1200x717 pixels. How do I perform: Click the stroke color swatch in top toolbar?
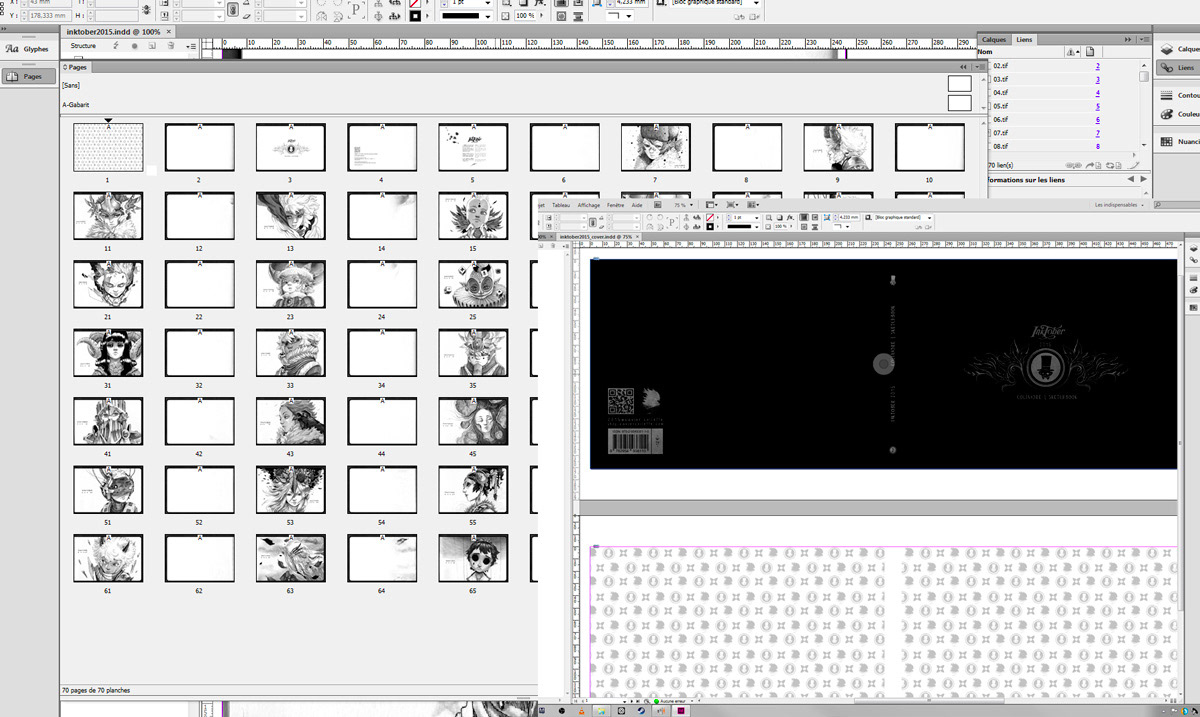point(414,3)
